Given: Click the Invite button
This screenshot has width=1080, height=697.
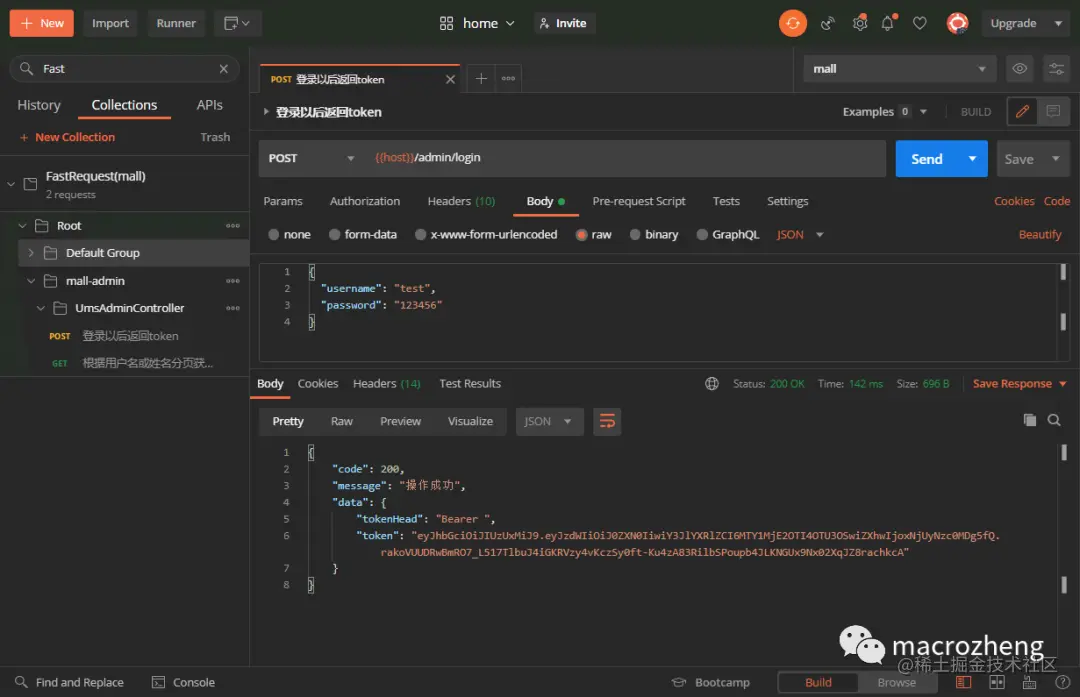Looking at the screenshot, I should point(563,23).
